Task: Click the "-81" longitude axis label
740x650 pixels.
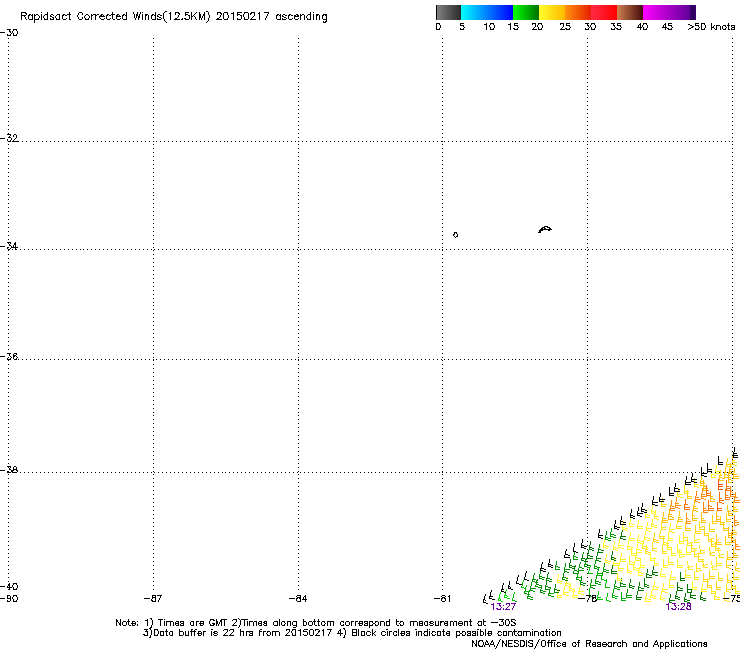Action: 442,599
